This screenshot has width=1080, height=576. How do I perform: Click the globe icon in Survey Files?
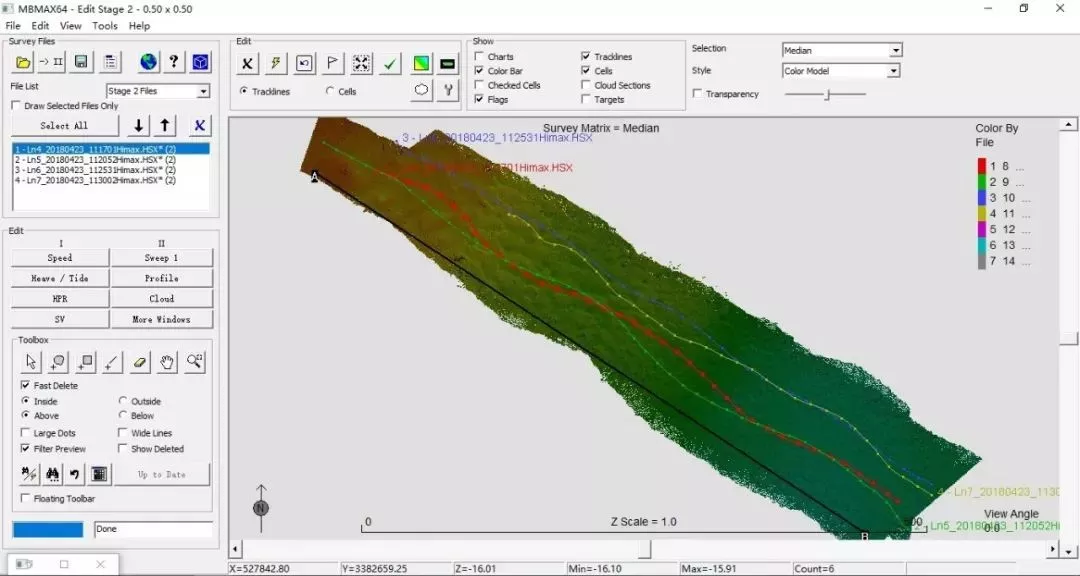(148, 62)
